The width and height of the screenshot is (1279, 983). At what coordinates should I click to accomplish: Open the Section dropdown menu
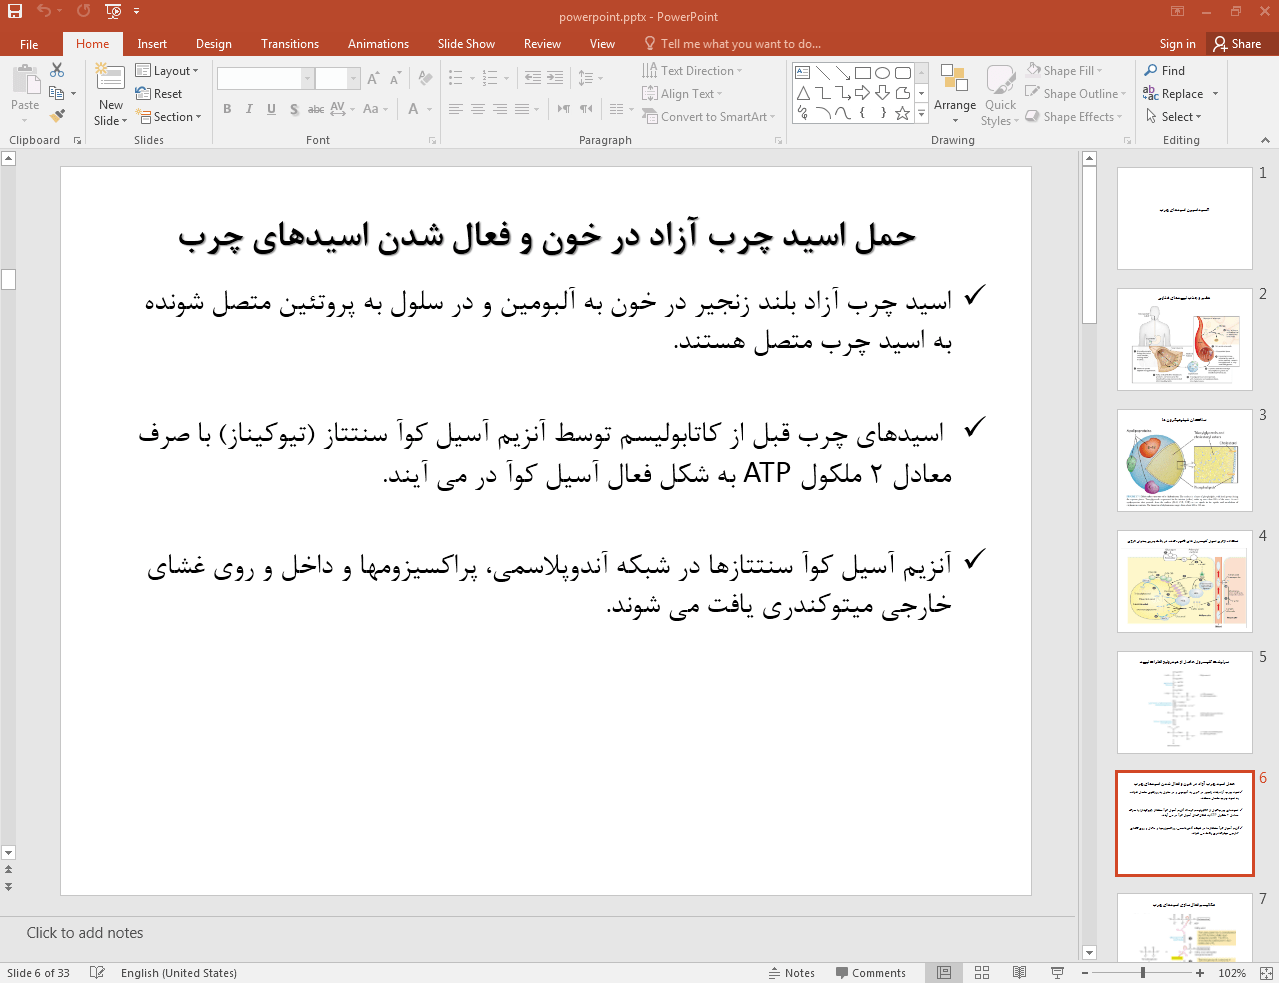point(169,117)
